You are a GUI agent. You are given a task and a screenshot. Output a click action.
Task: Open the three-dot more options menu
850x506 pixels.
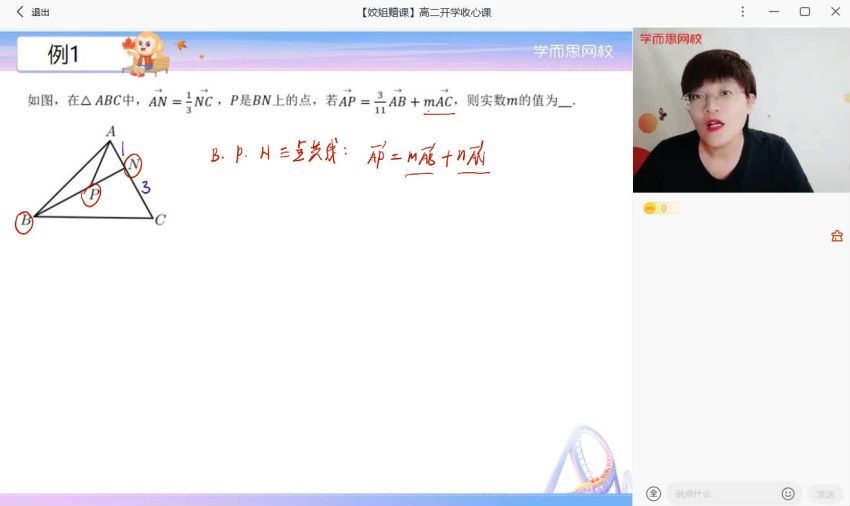(743, 11)
